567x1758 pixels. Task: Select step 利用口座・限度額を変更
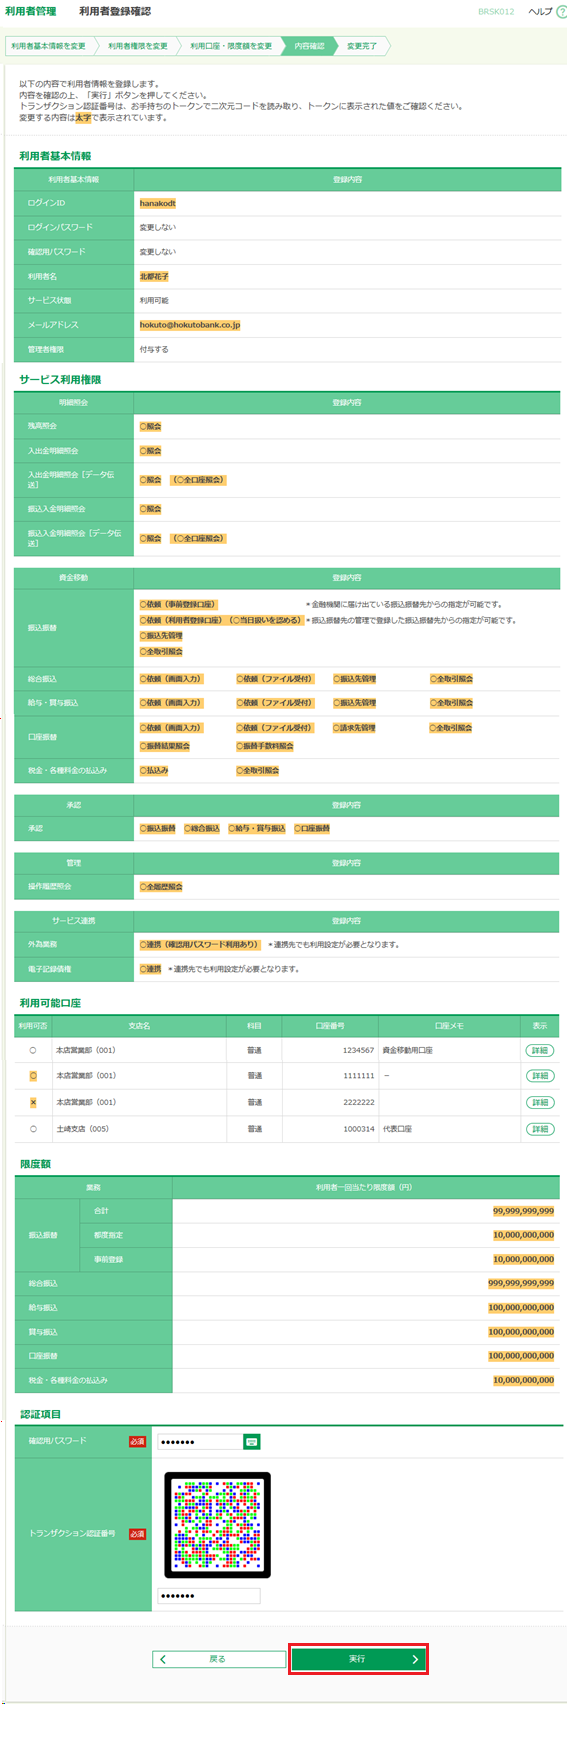point(231,46)
